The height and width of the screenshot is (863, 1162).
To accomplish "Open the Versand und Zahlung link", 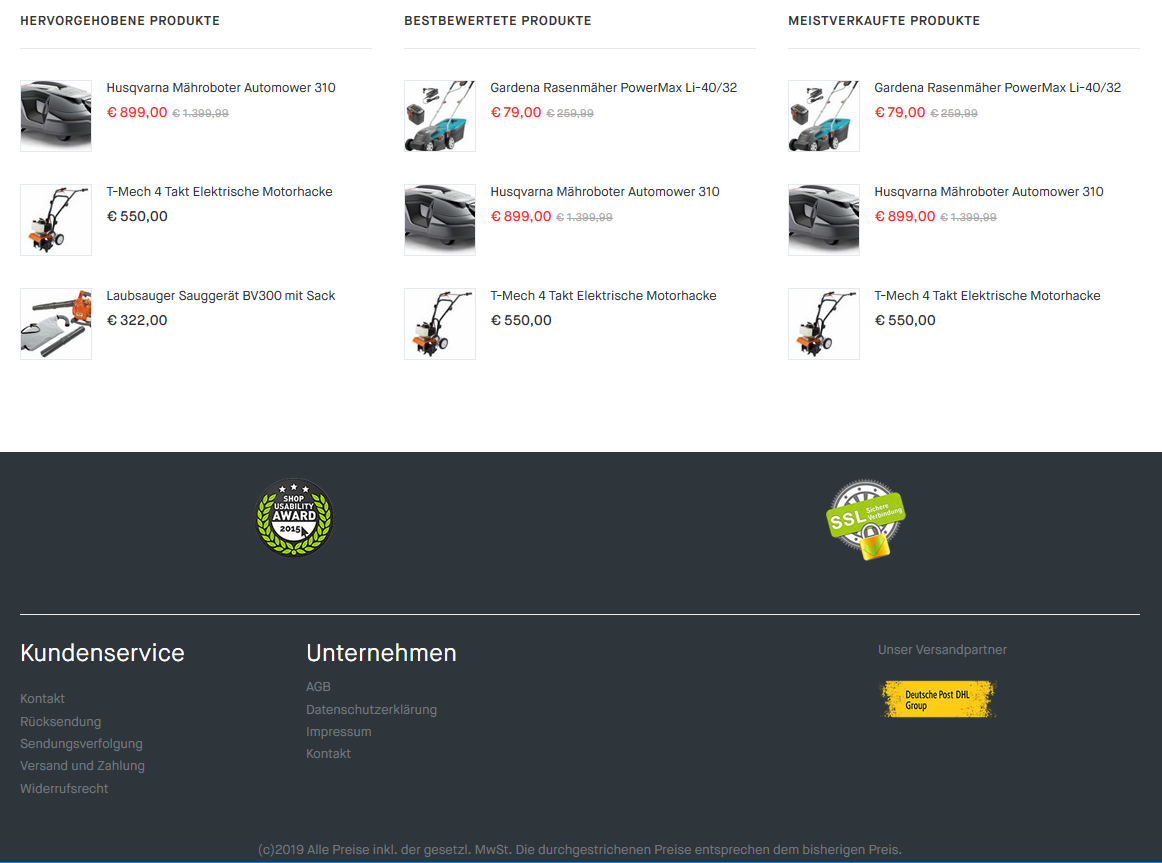I will [82, 766].
